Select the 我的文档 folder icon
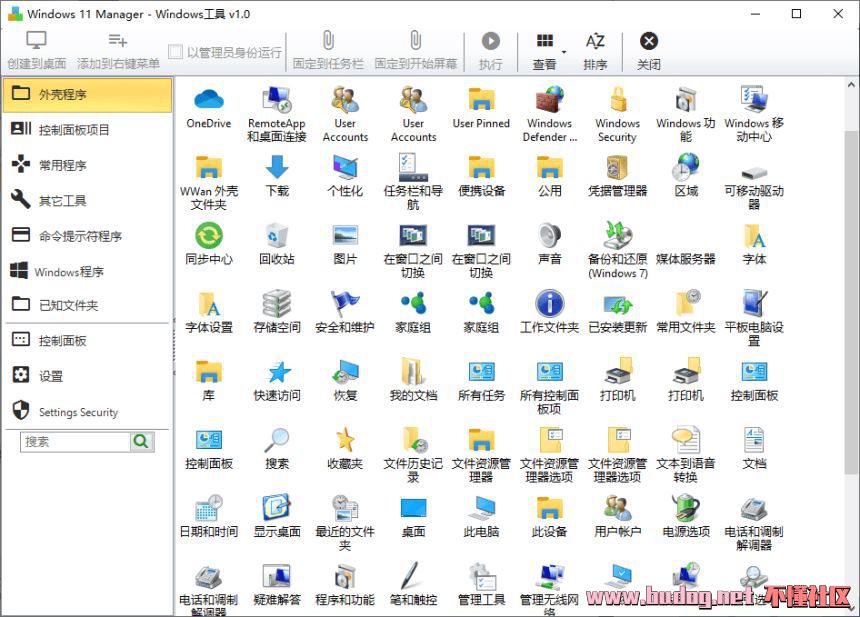The image size is (860, 617). tap(413, 371)
